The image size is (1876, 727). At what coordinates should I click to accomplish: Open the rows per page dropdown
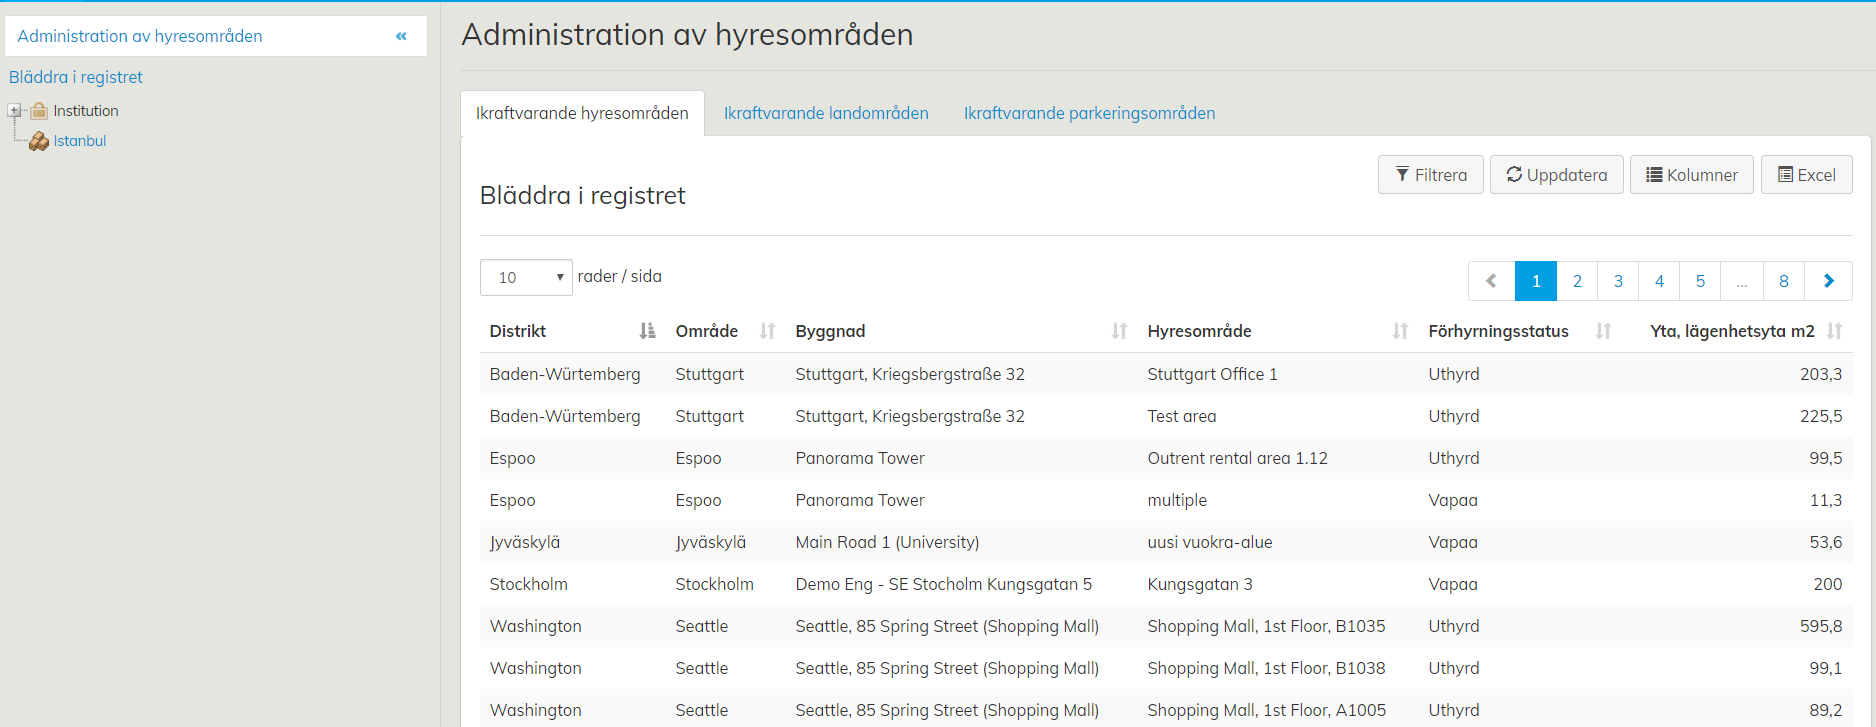[526, 277]
